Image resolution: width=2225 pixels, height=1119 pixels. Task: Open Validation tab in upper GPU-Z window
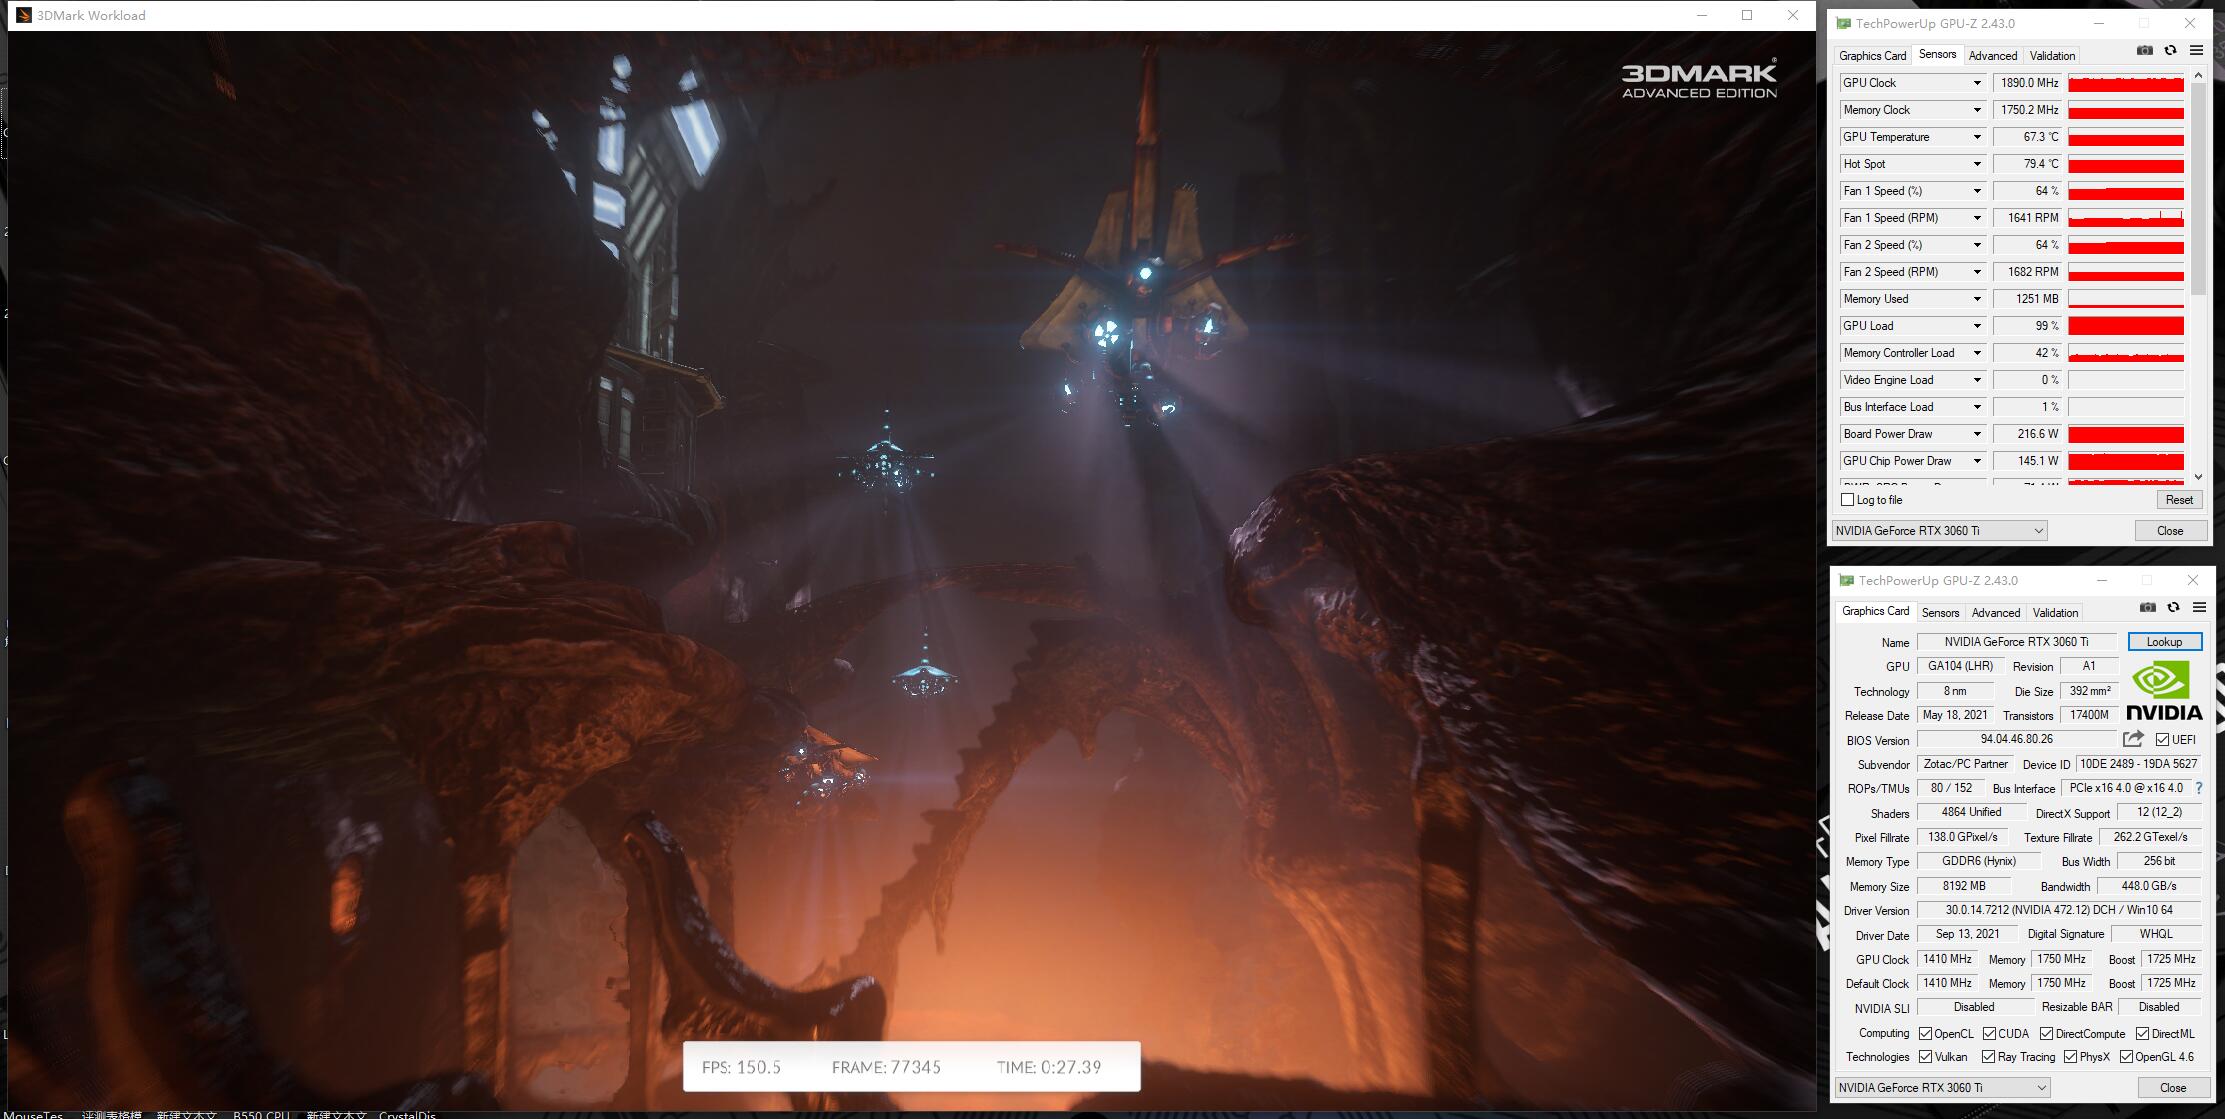coord(2052,56)
